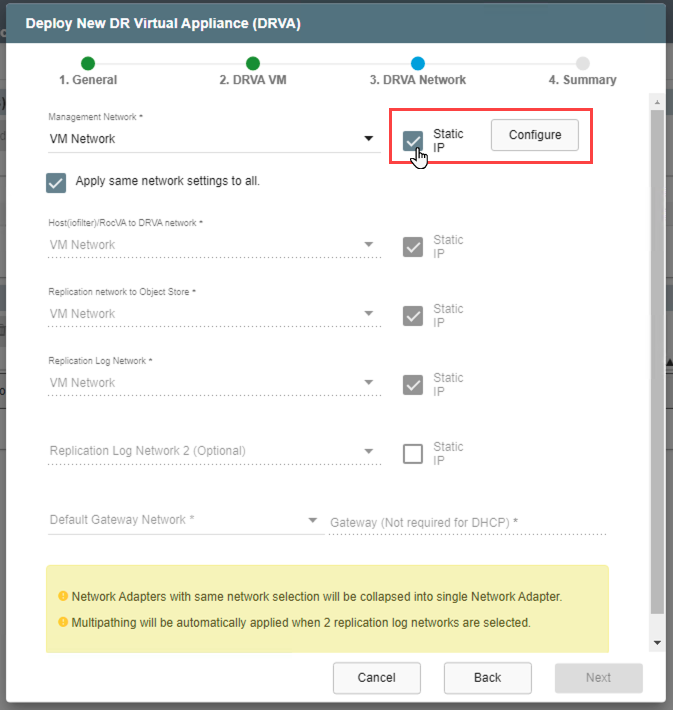The height and width of the screenshot is (710, 673).
Task: Expand Replication Log Network 2 dropdown
Action: [x=212, y=451]
